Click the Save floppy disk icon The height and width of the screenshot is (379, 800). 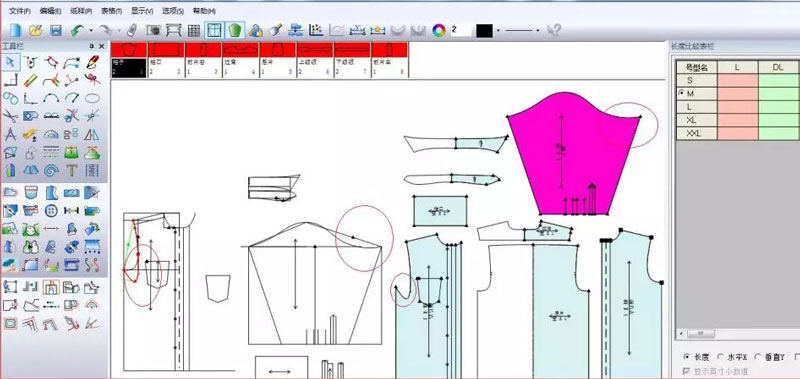(56, 31)
